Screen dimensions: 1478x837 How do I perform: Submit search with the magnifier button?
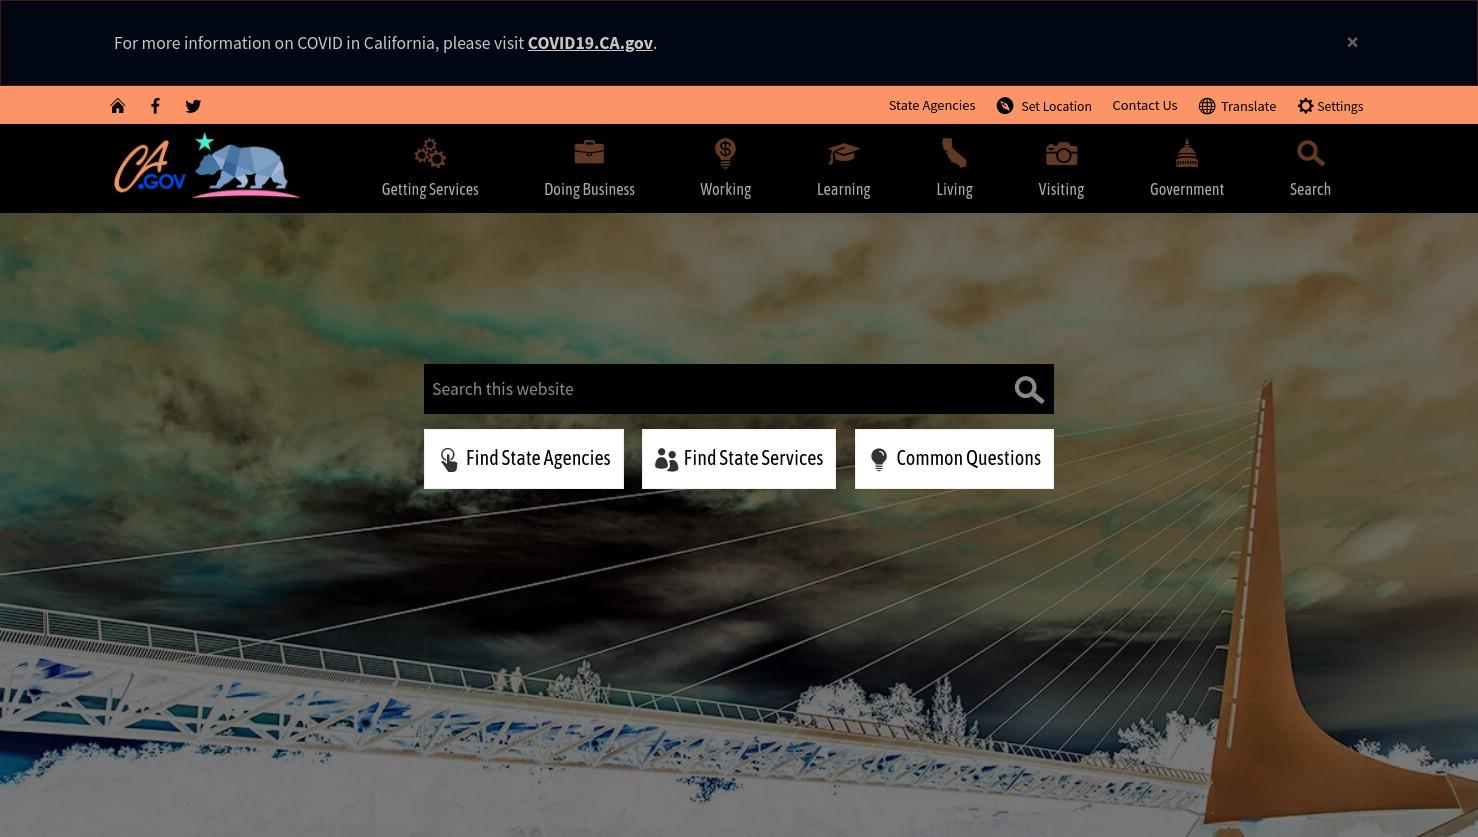pos(1029,390)
